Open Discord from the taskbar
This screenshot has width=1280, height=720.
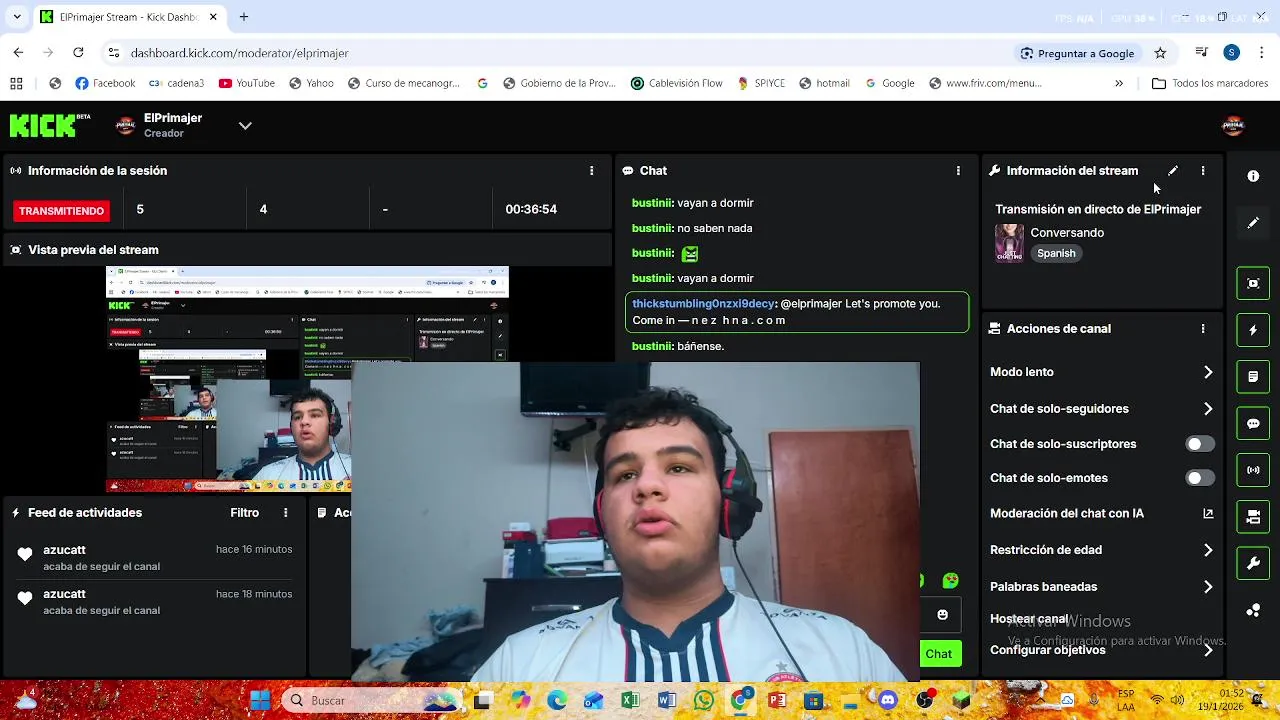click(x=888, y=700)
